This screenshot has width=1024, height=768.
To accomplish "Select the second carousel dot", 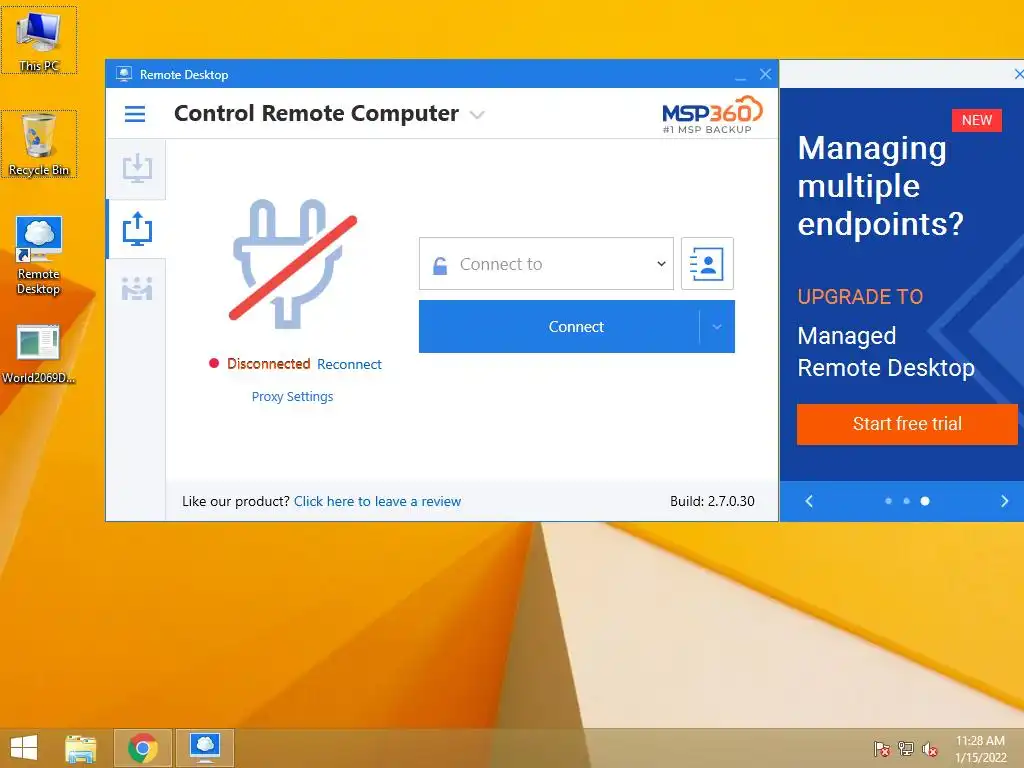I will (x=906, y=501).
